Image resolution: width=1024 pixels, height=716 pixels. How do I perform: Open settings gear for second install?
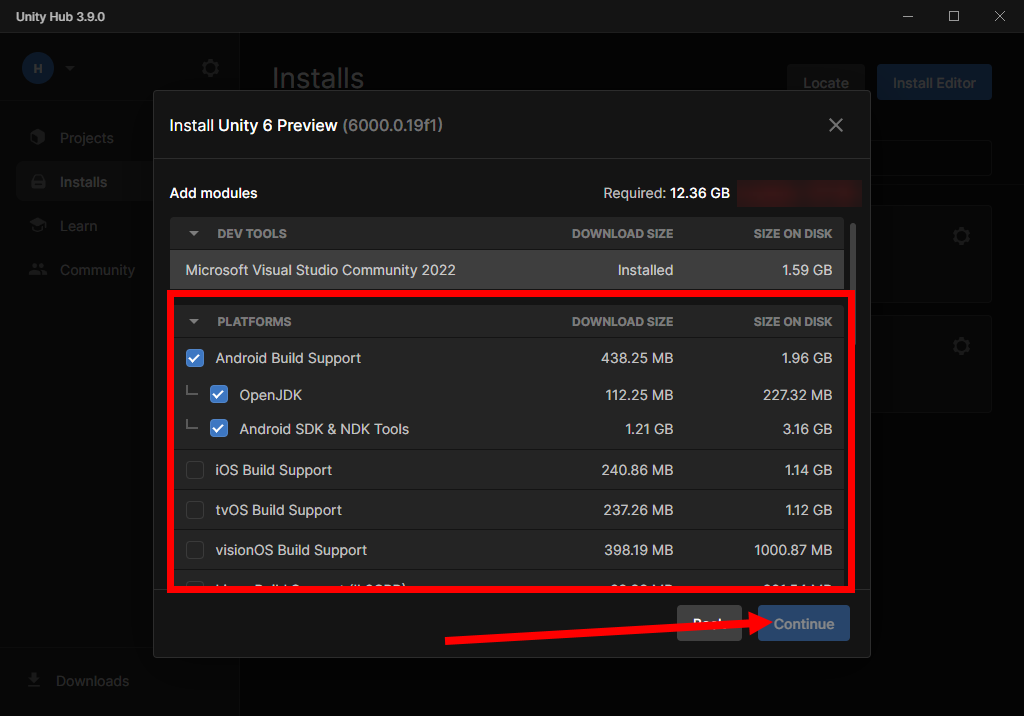pyautogui.click(x=961, y=346)
